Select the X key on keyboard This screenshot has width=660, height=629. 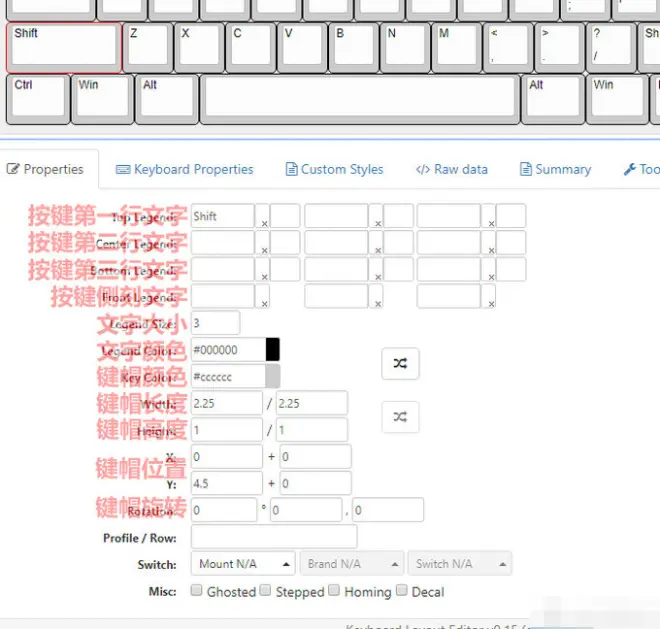point(199,48)
